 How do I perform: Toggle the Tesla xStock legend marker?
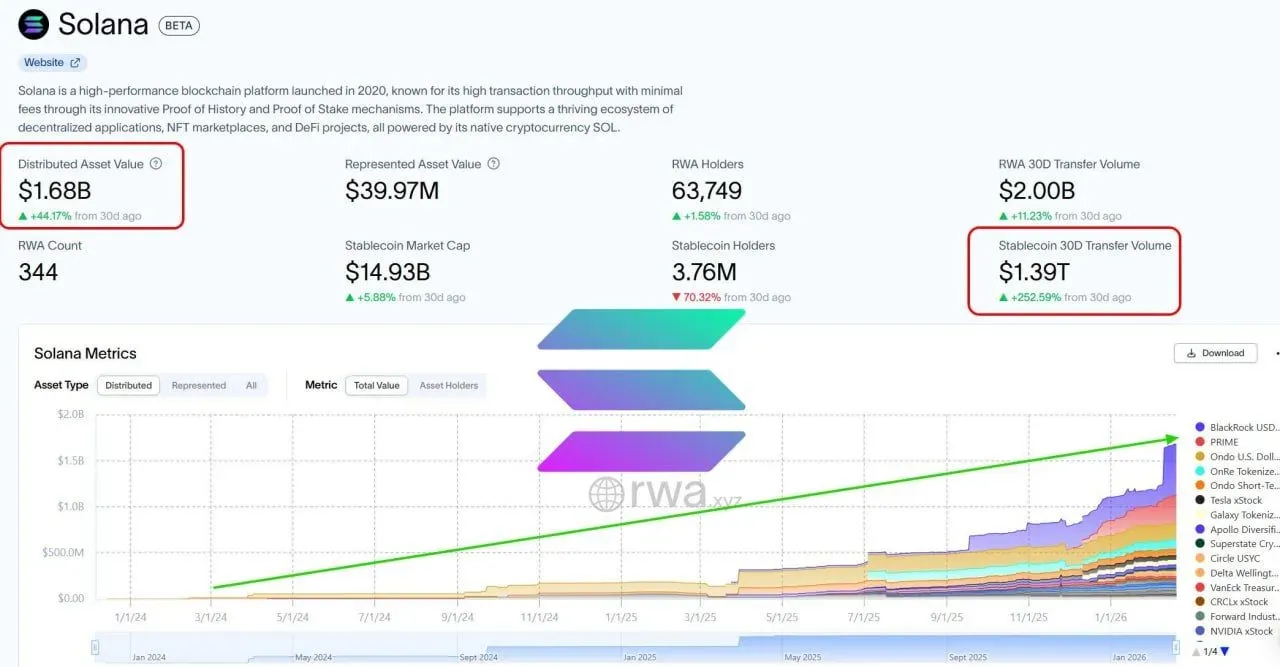1200,500
